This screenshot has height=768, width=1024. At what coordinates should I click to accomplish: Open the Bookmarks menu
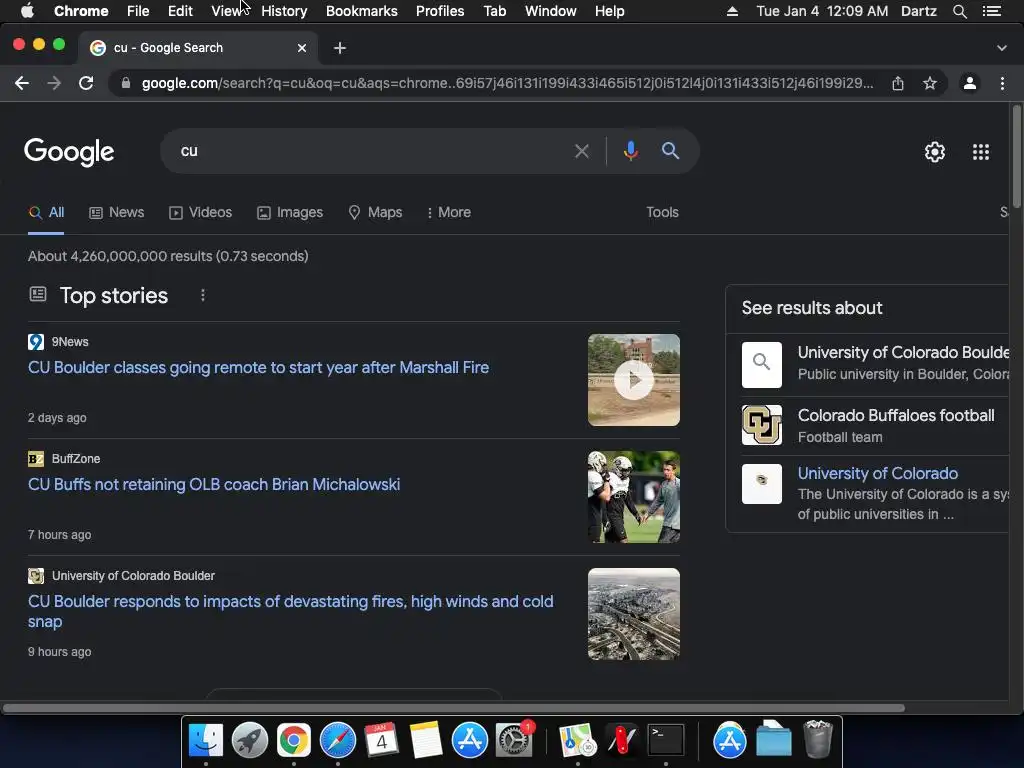(x=362, y=11)
